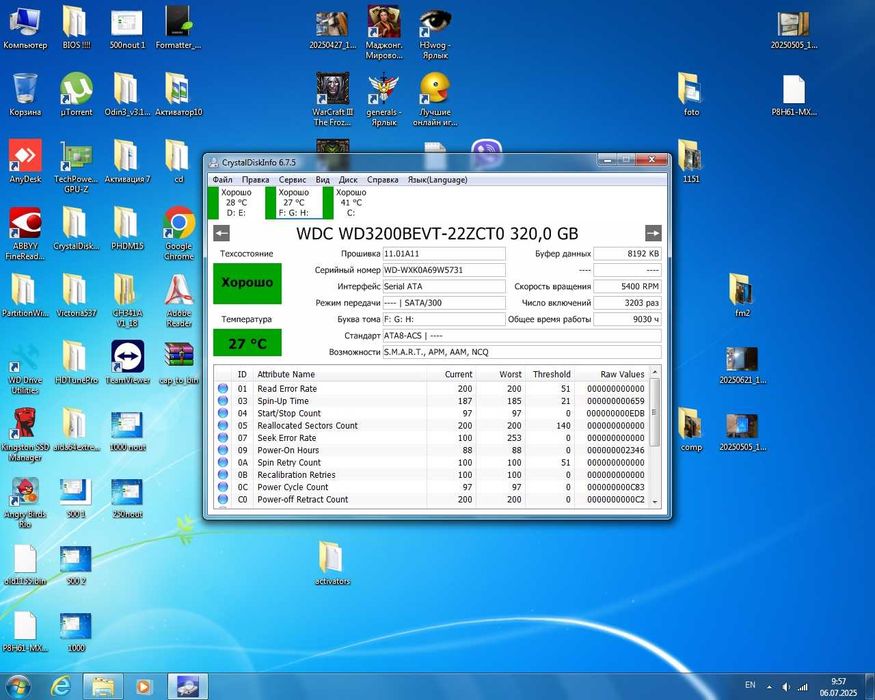This screenshot has width=875, height=700.
Task: Open the Google Chrome desktop shortcut
Action: [x=179, y=233]
